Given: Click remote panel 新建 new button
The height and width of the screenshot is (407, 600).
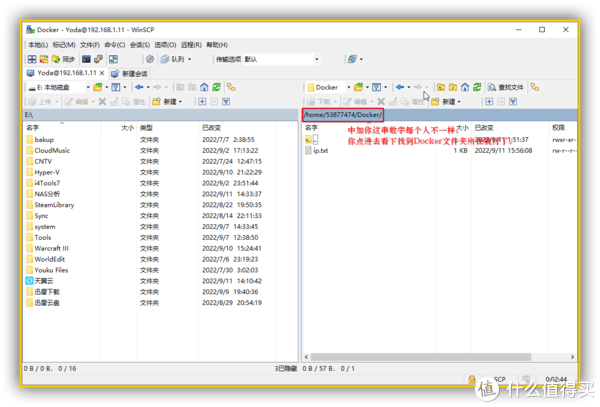Looking at the screenshot, I should [x=444, y=101].
